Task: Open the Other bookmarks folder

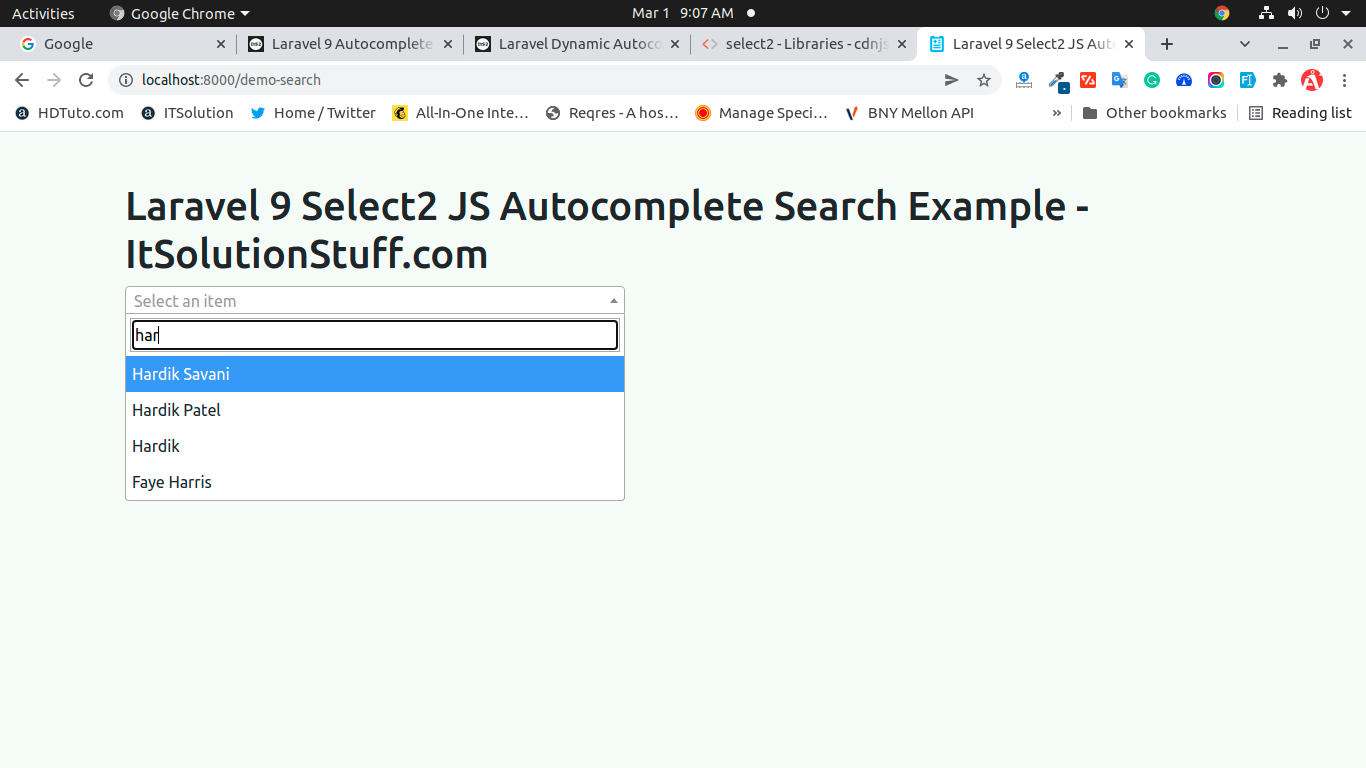Action: click(1154, 113)
